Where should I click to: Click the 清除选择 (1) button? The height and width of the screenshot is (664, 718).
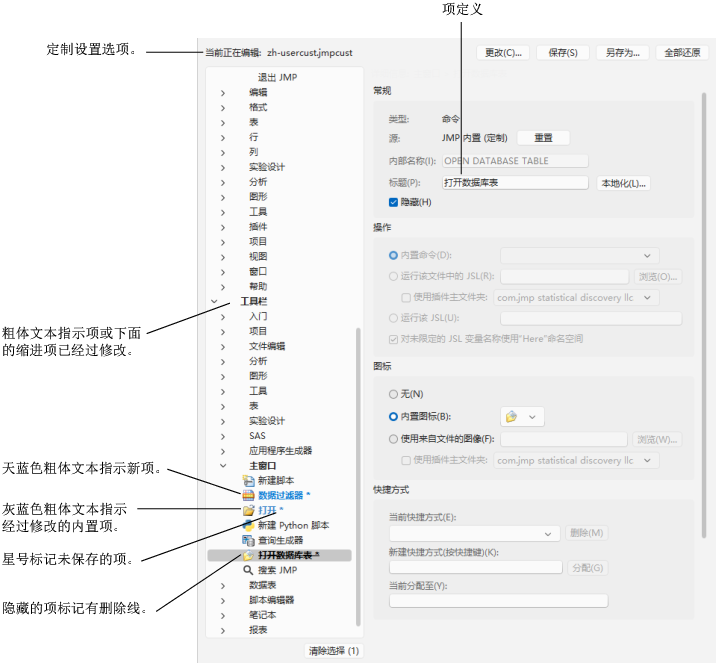334,651
